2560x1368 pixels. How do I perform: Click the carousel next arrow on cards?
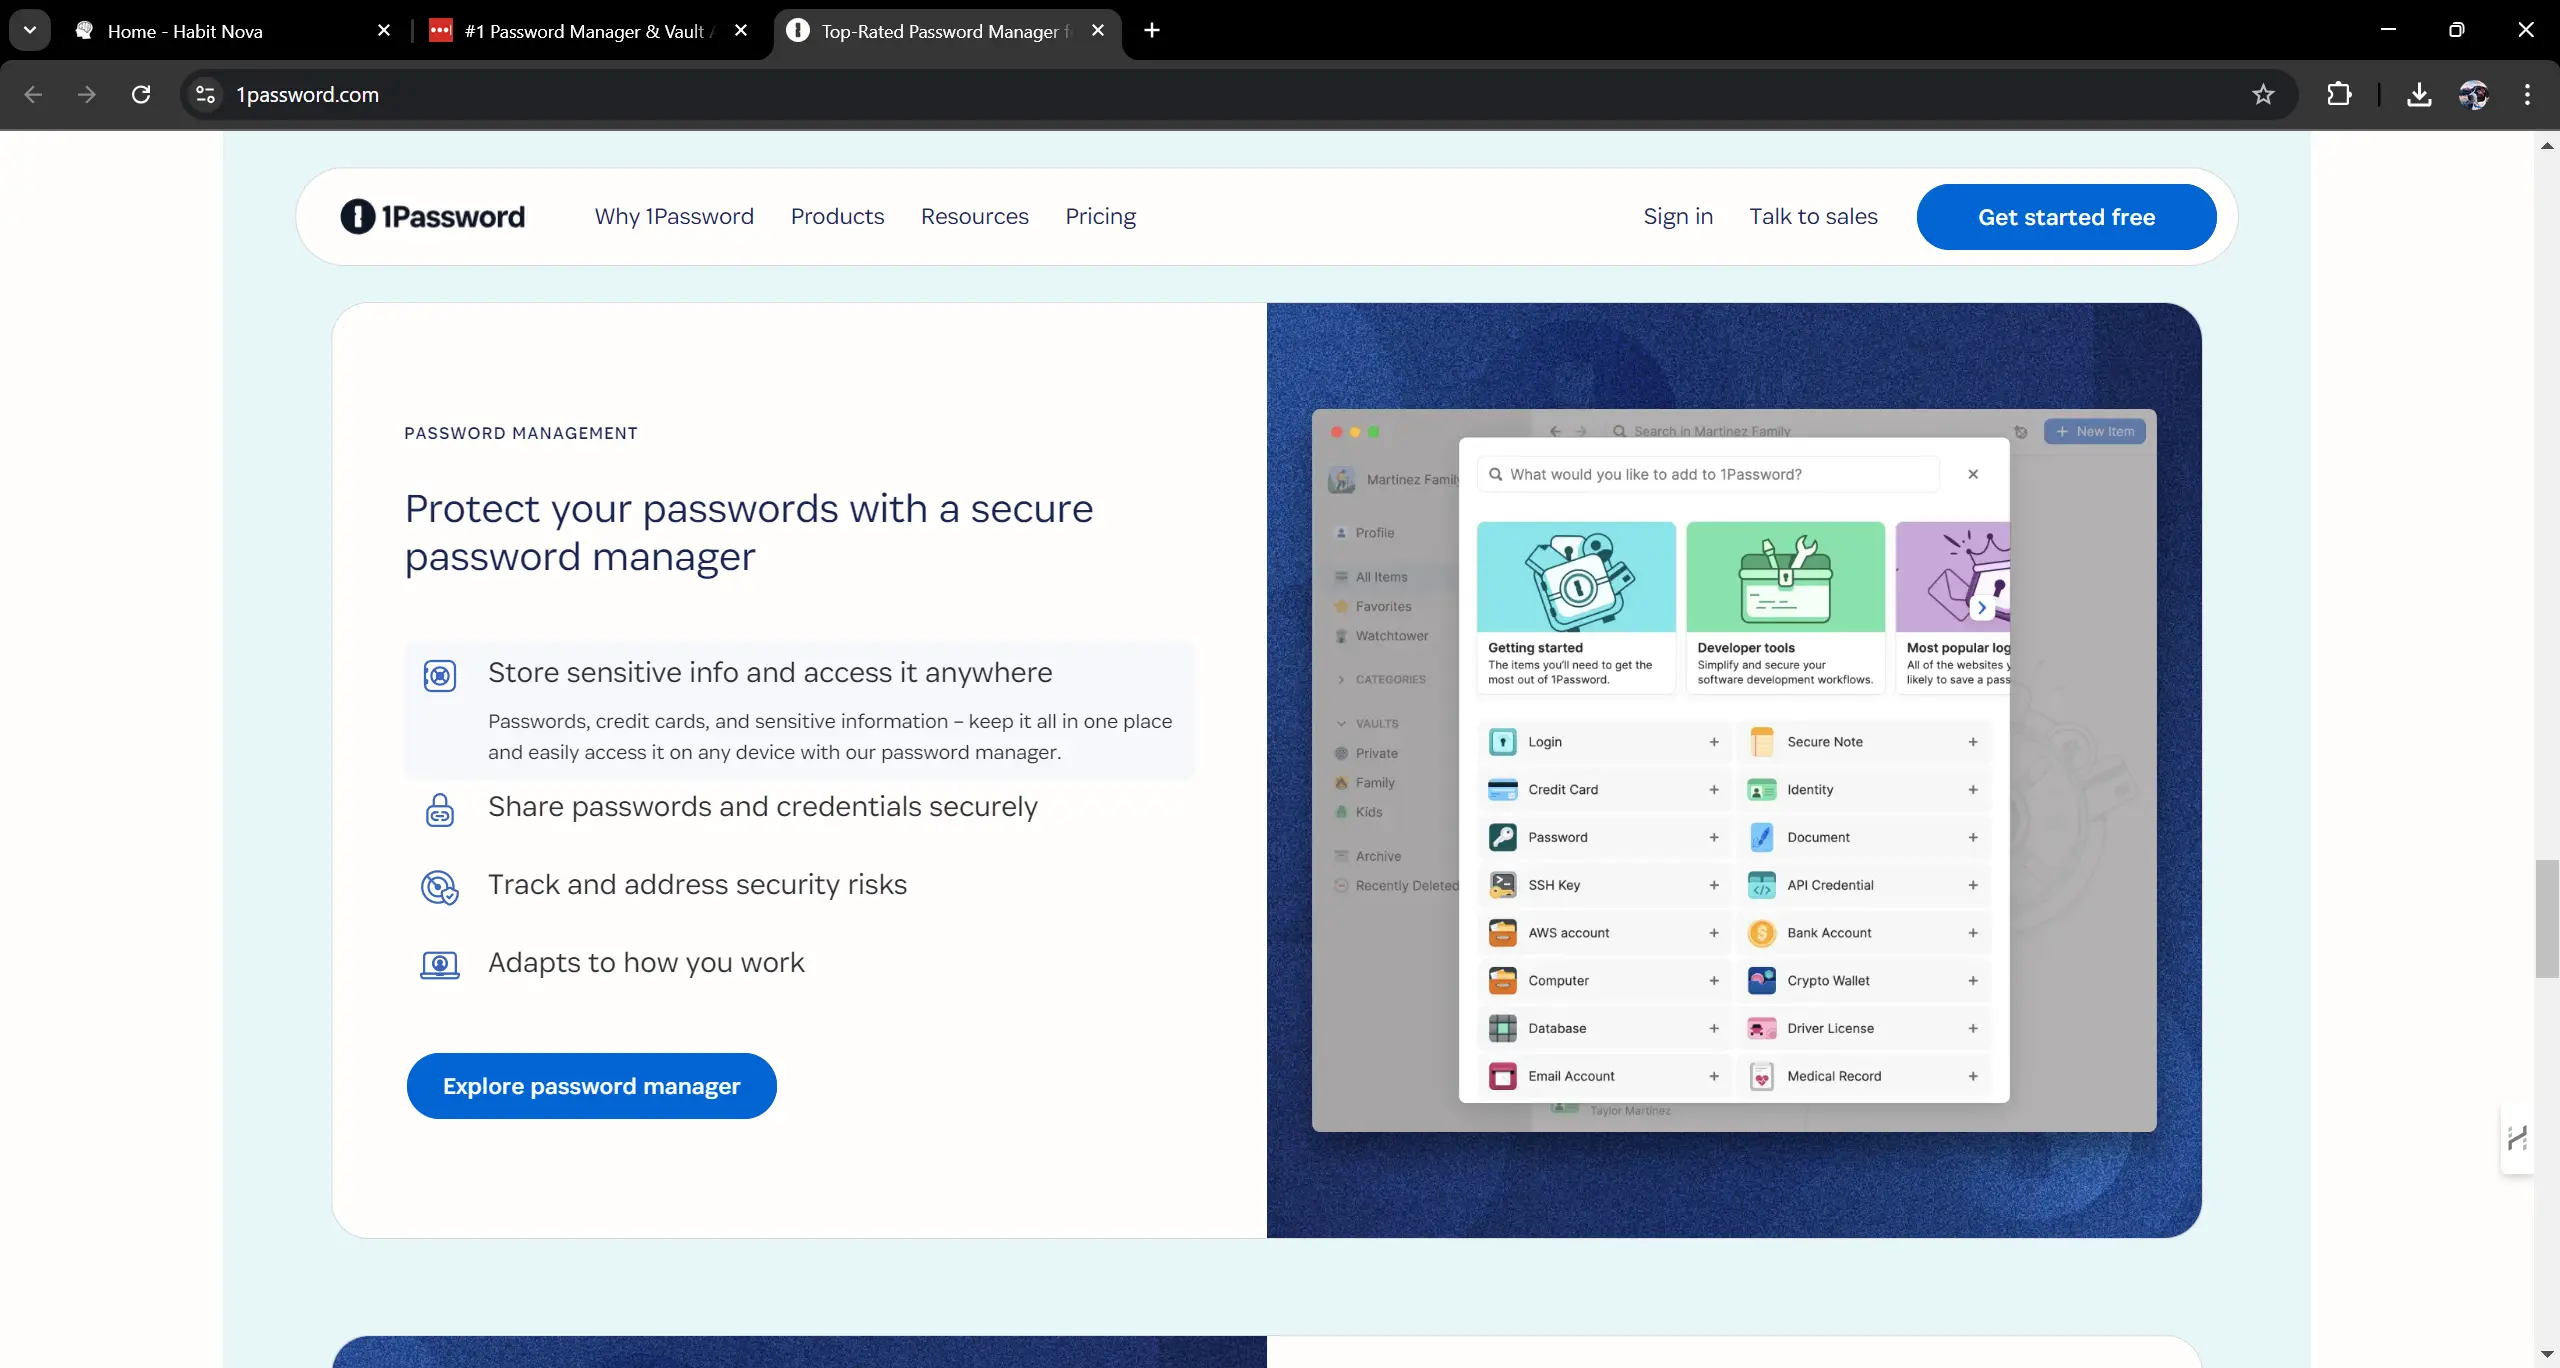(1982, 607)
